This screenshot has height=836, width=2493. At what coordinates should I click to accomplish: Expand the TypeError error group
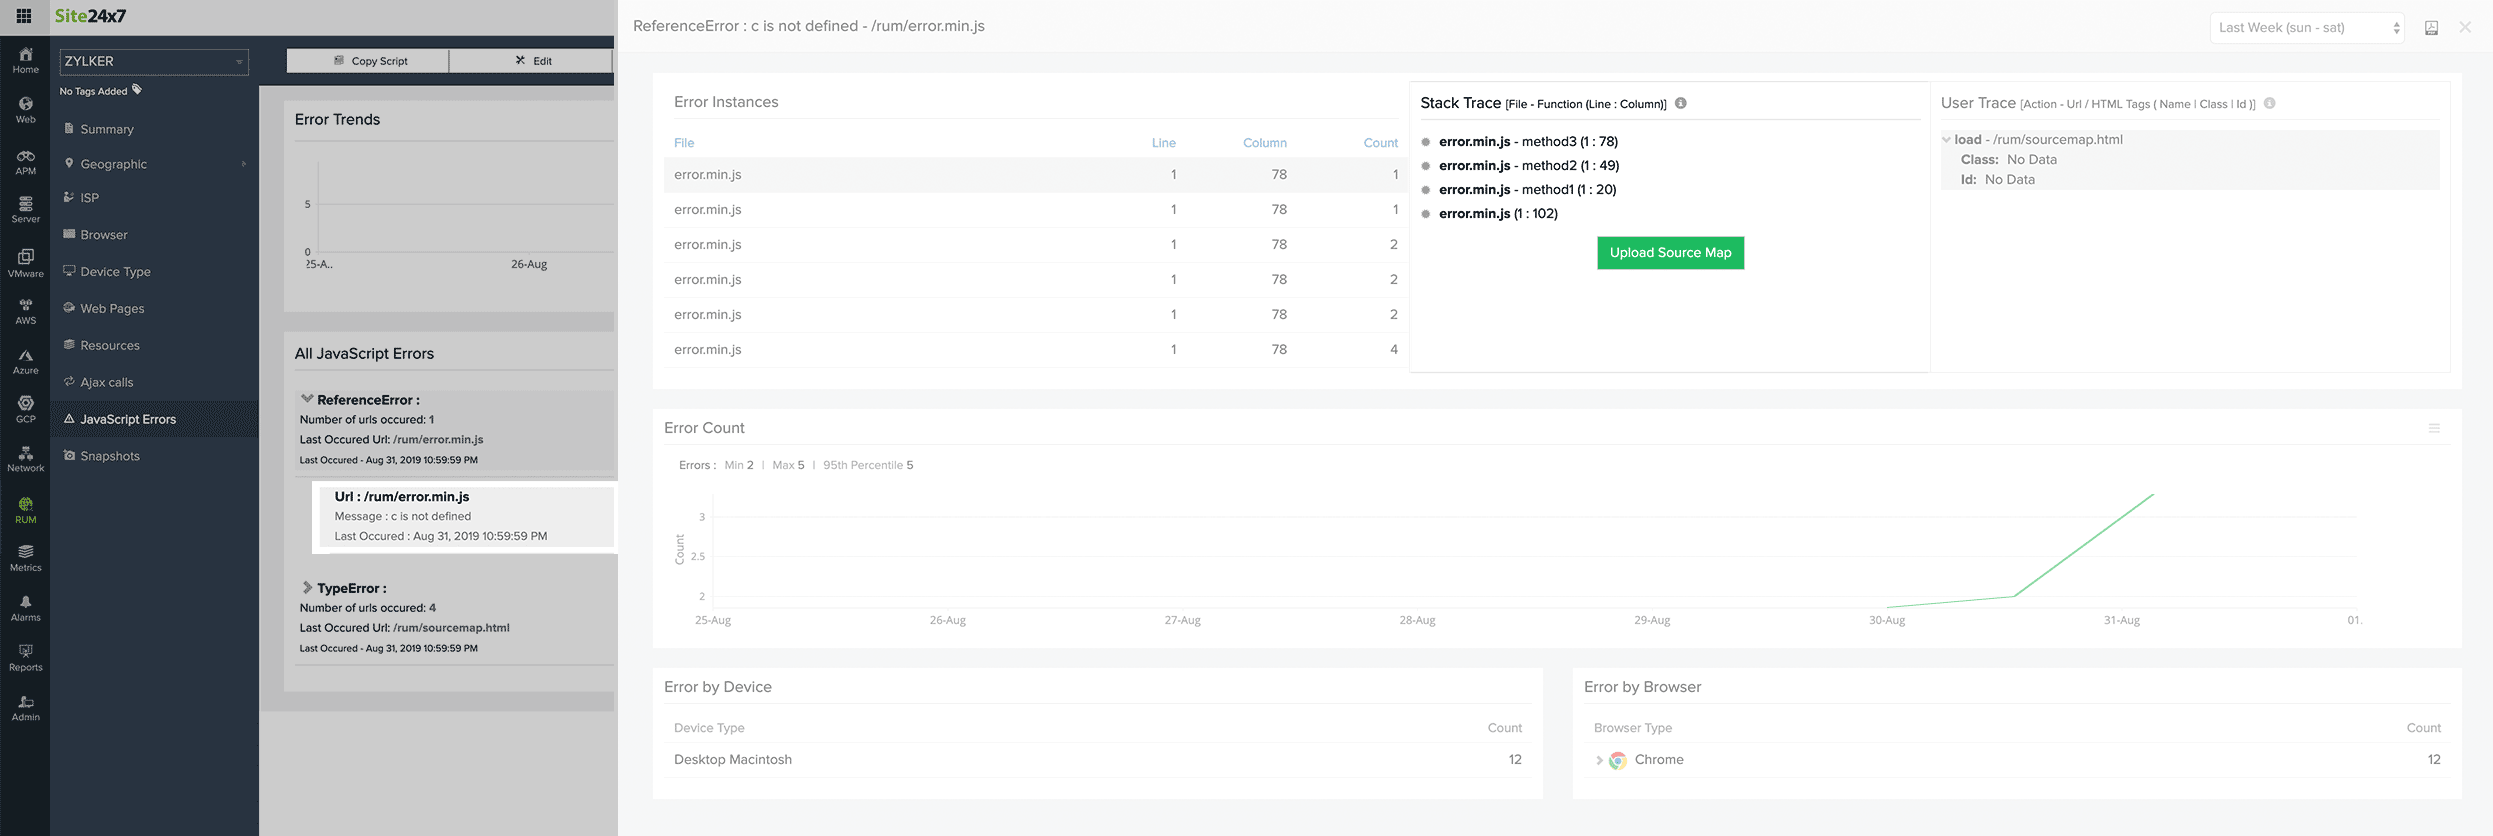coord(307,588)
